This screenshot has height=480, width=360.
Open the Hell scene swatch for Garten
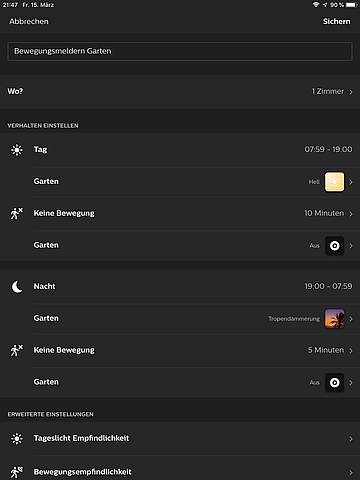click(334, 182)
